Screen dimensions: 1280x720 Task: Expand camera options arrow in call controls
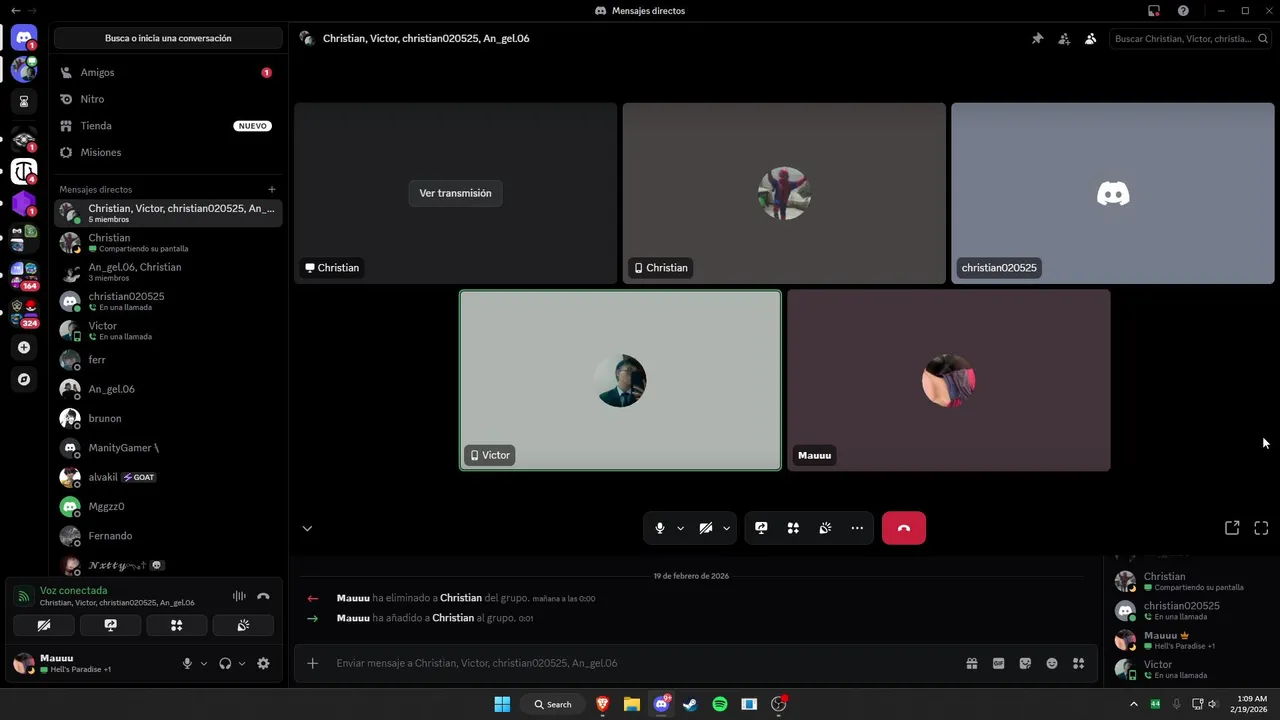pos(726,528)
